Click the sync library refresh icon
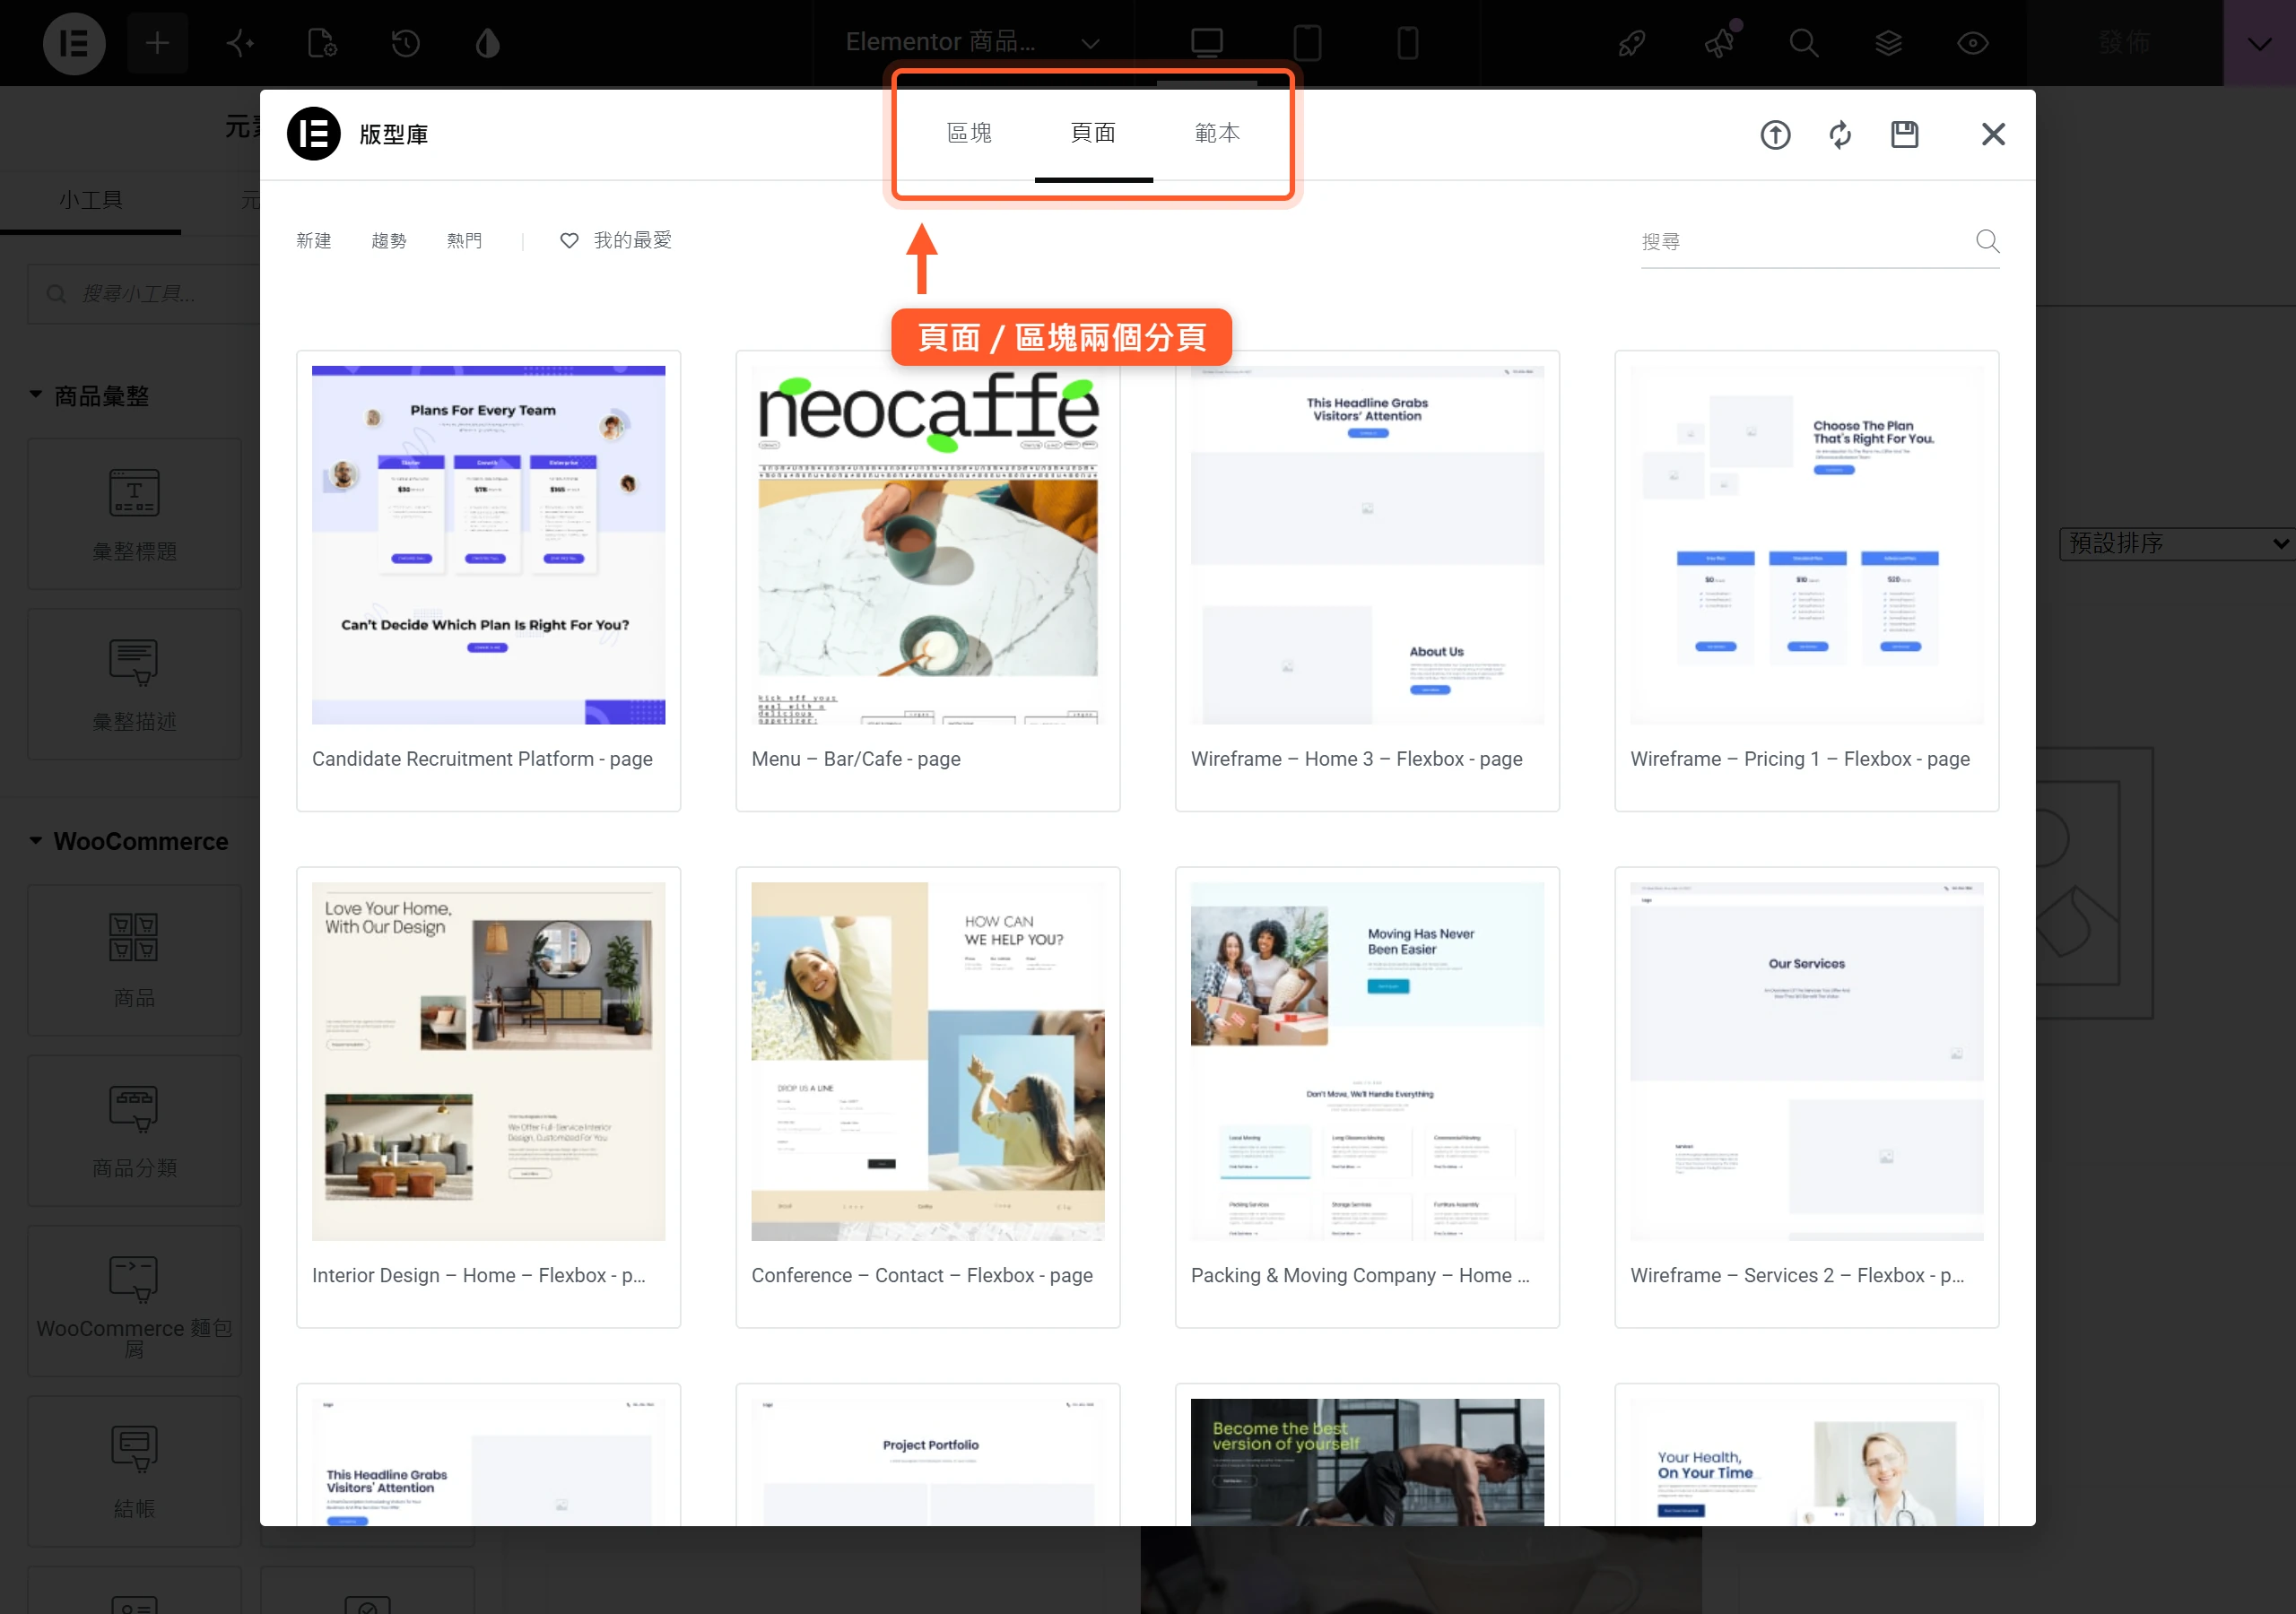2296x1614 pixels. click(x=1840, y=134)
